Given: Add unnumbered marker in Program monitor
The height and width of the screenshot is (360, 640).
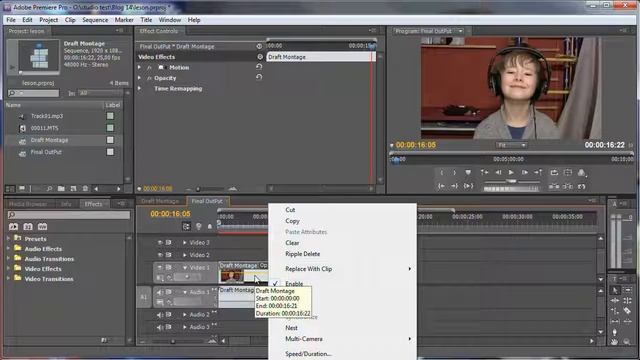Looking at the screenshot, I should (468, 173).
